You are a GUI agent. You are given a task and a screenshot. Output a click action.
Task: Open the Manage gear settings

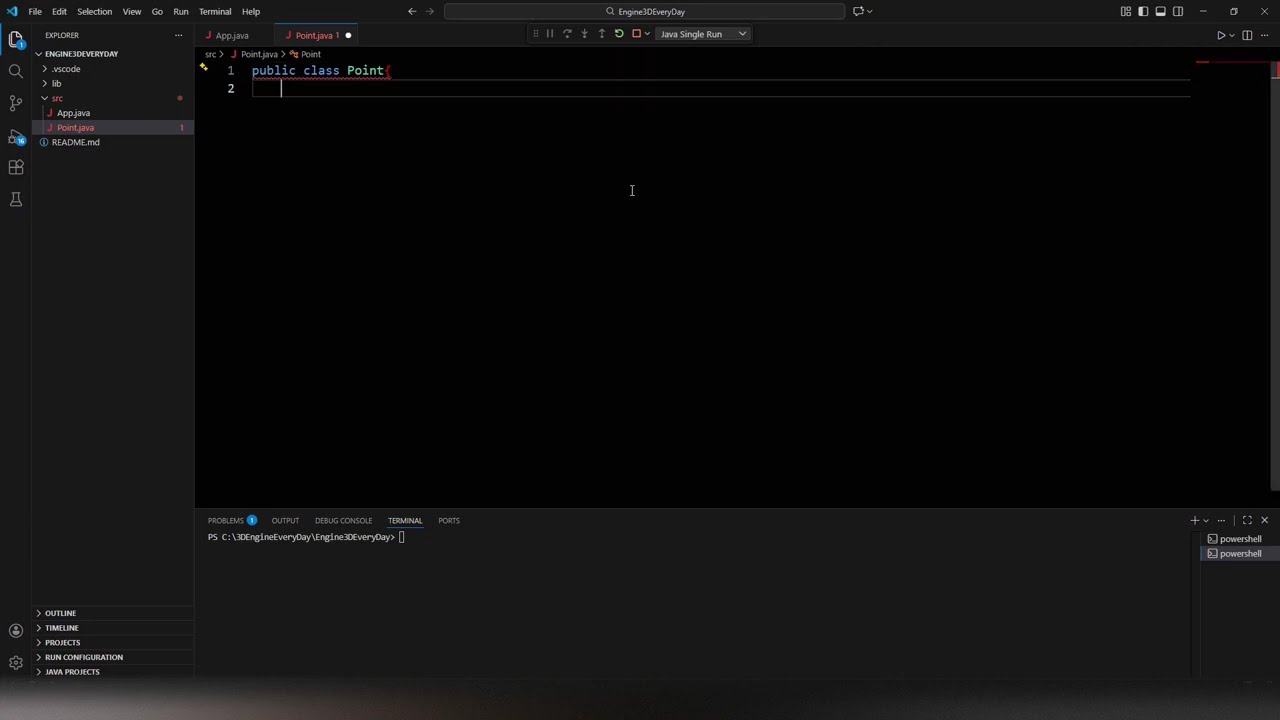coord(16,663)
